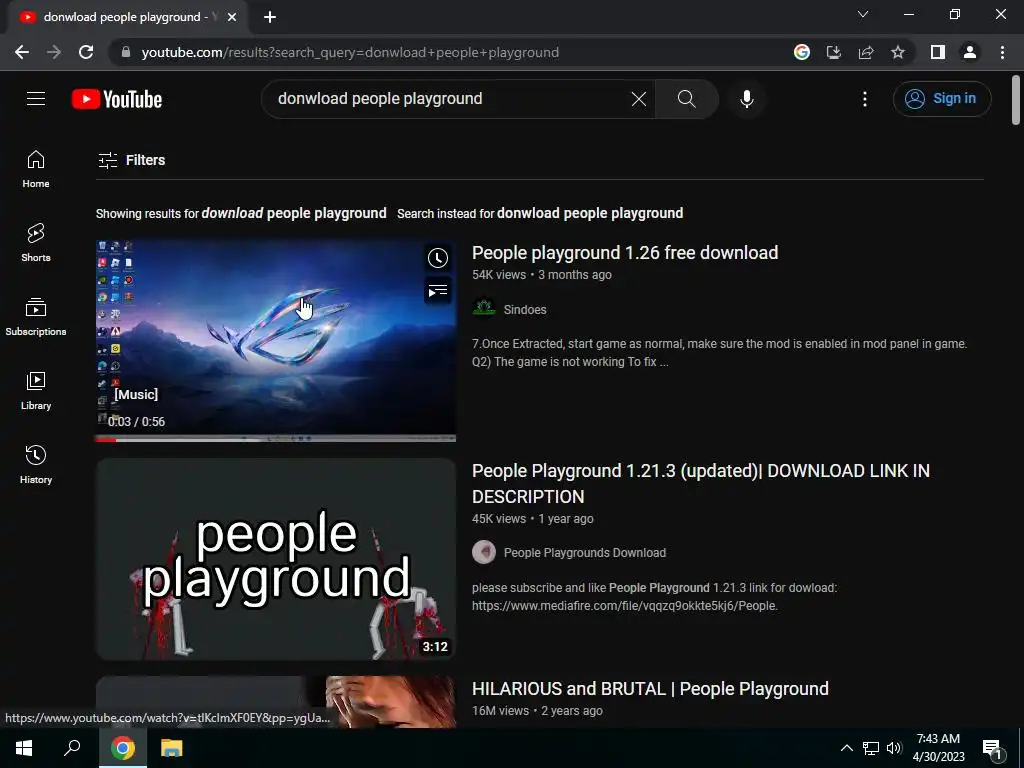This screenshot has height=768, width=1024.
Task: Open the notification center icon
Action: pos(992,749)
